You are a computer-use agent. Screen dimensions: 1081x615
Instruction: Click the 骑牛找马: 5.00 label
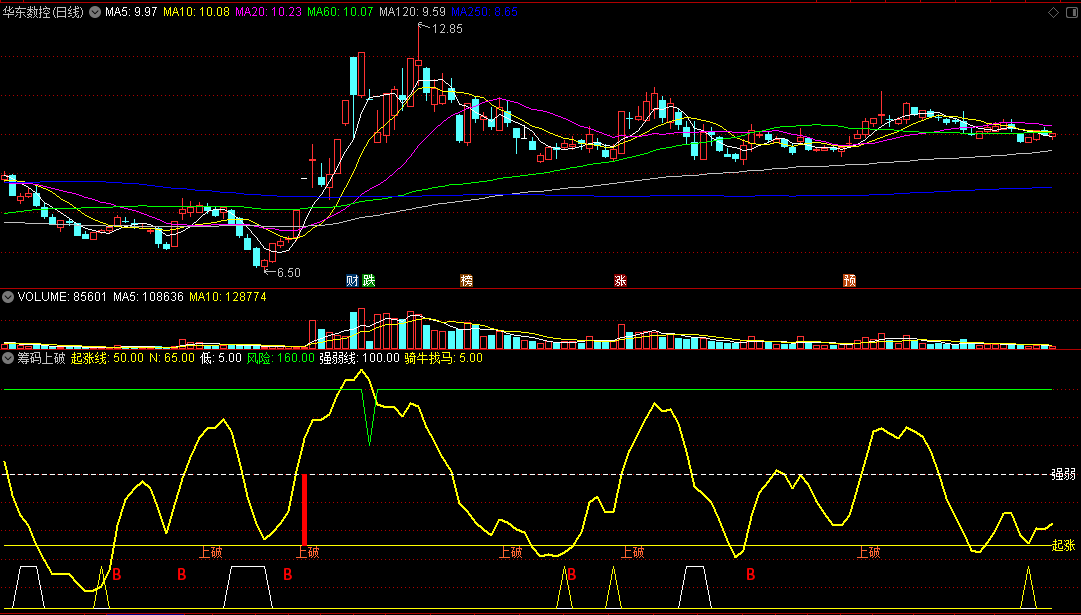coord(443,358)
